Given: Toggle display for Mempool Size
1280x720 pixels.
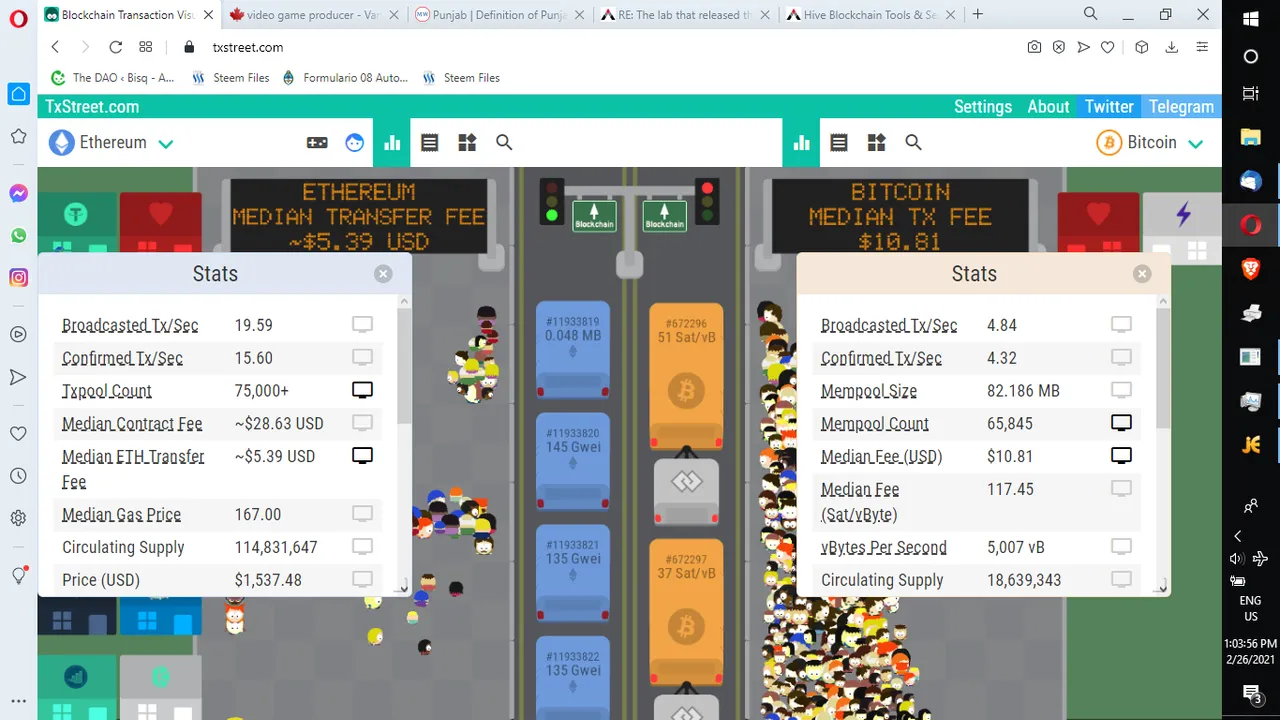Looking at the screenshot, I should pos(1121,391).
